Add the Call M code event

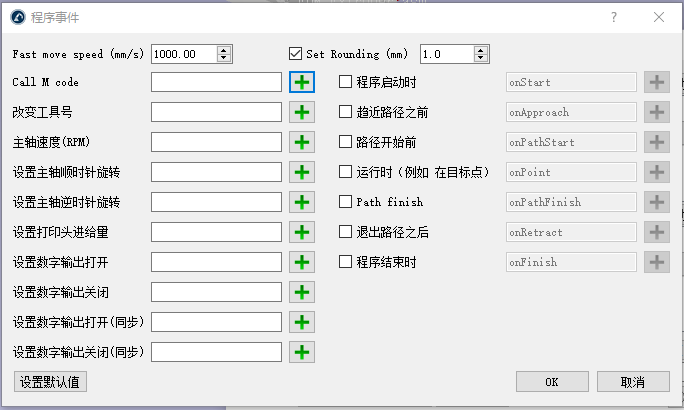click(x=302, y=82)
